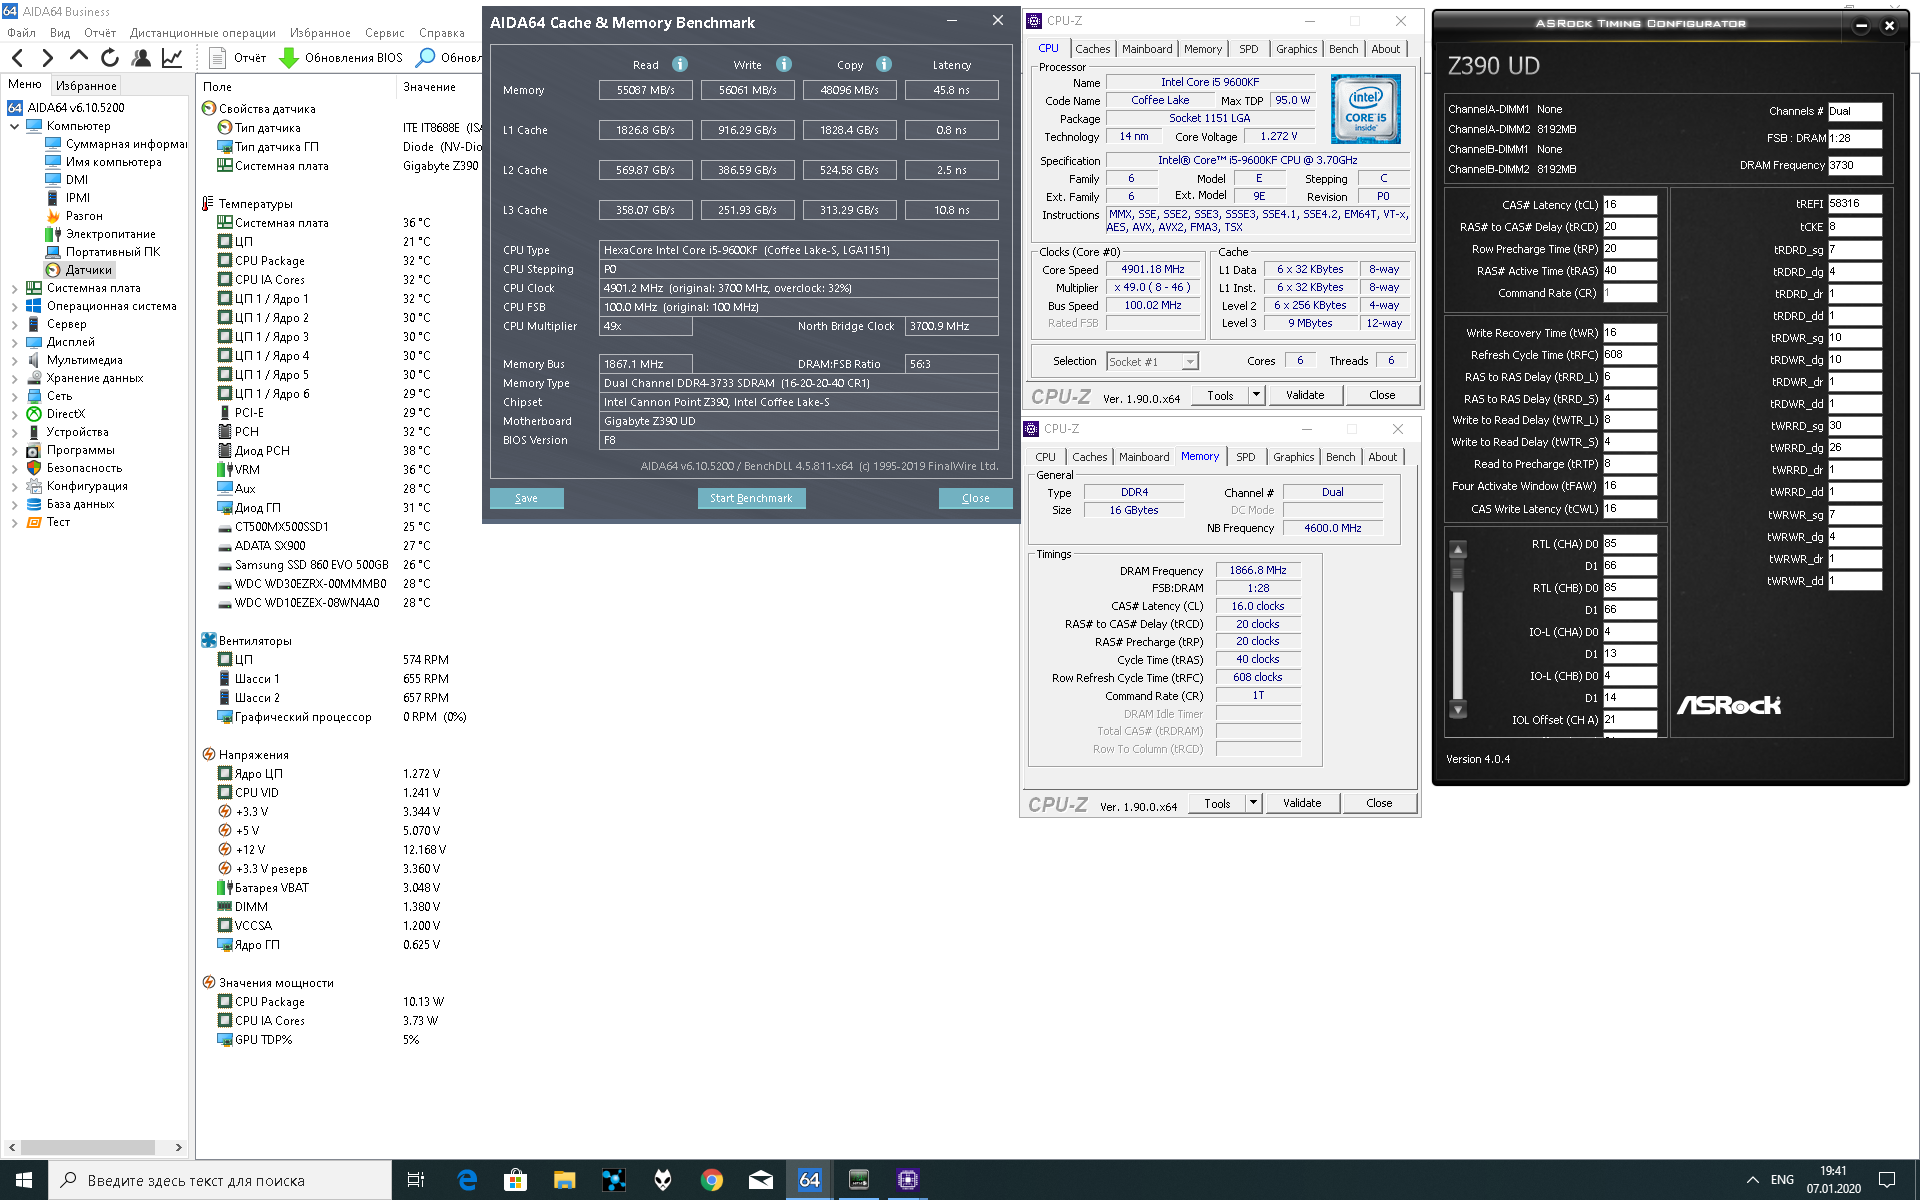Click the Intel Core i5 logo in CPU-Z
Screen dimensions: 1920x1200
(1365, 109)
